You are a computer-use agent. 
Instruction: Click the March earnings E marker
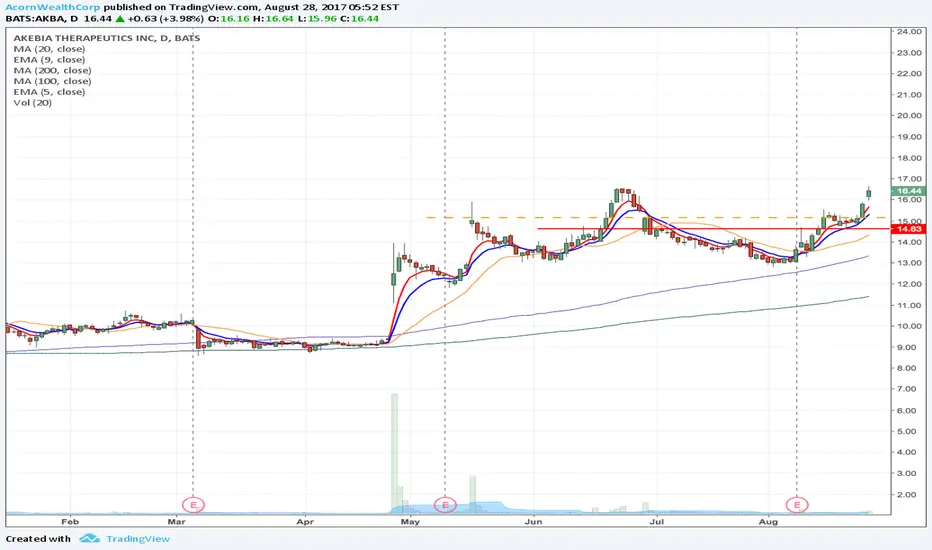click(x=193, y=505)
